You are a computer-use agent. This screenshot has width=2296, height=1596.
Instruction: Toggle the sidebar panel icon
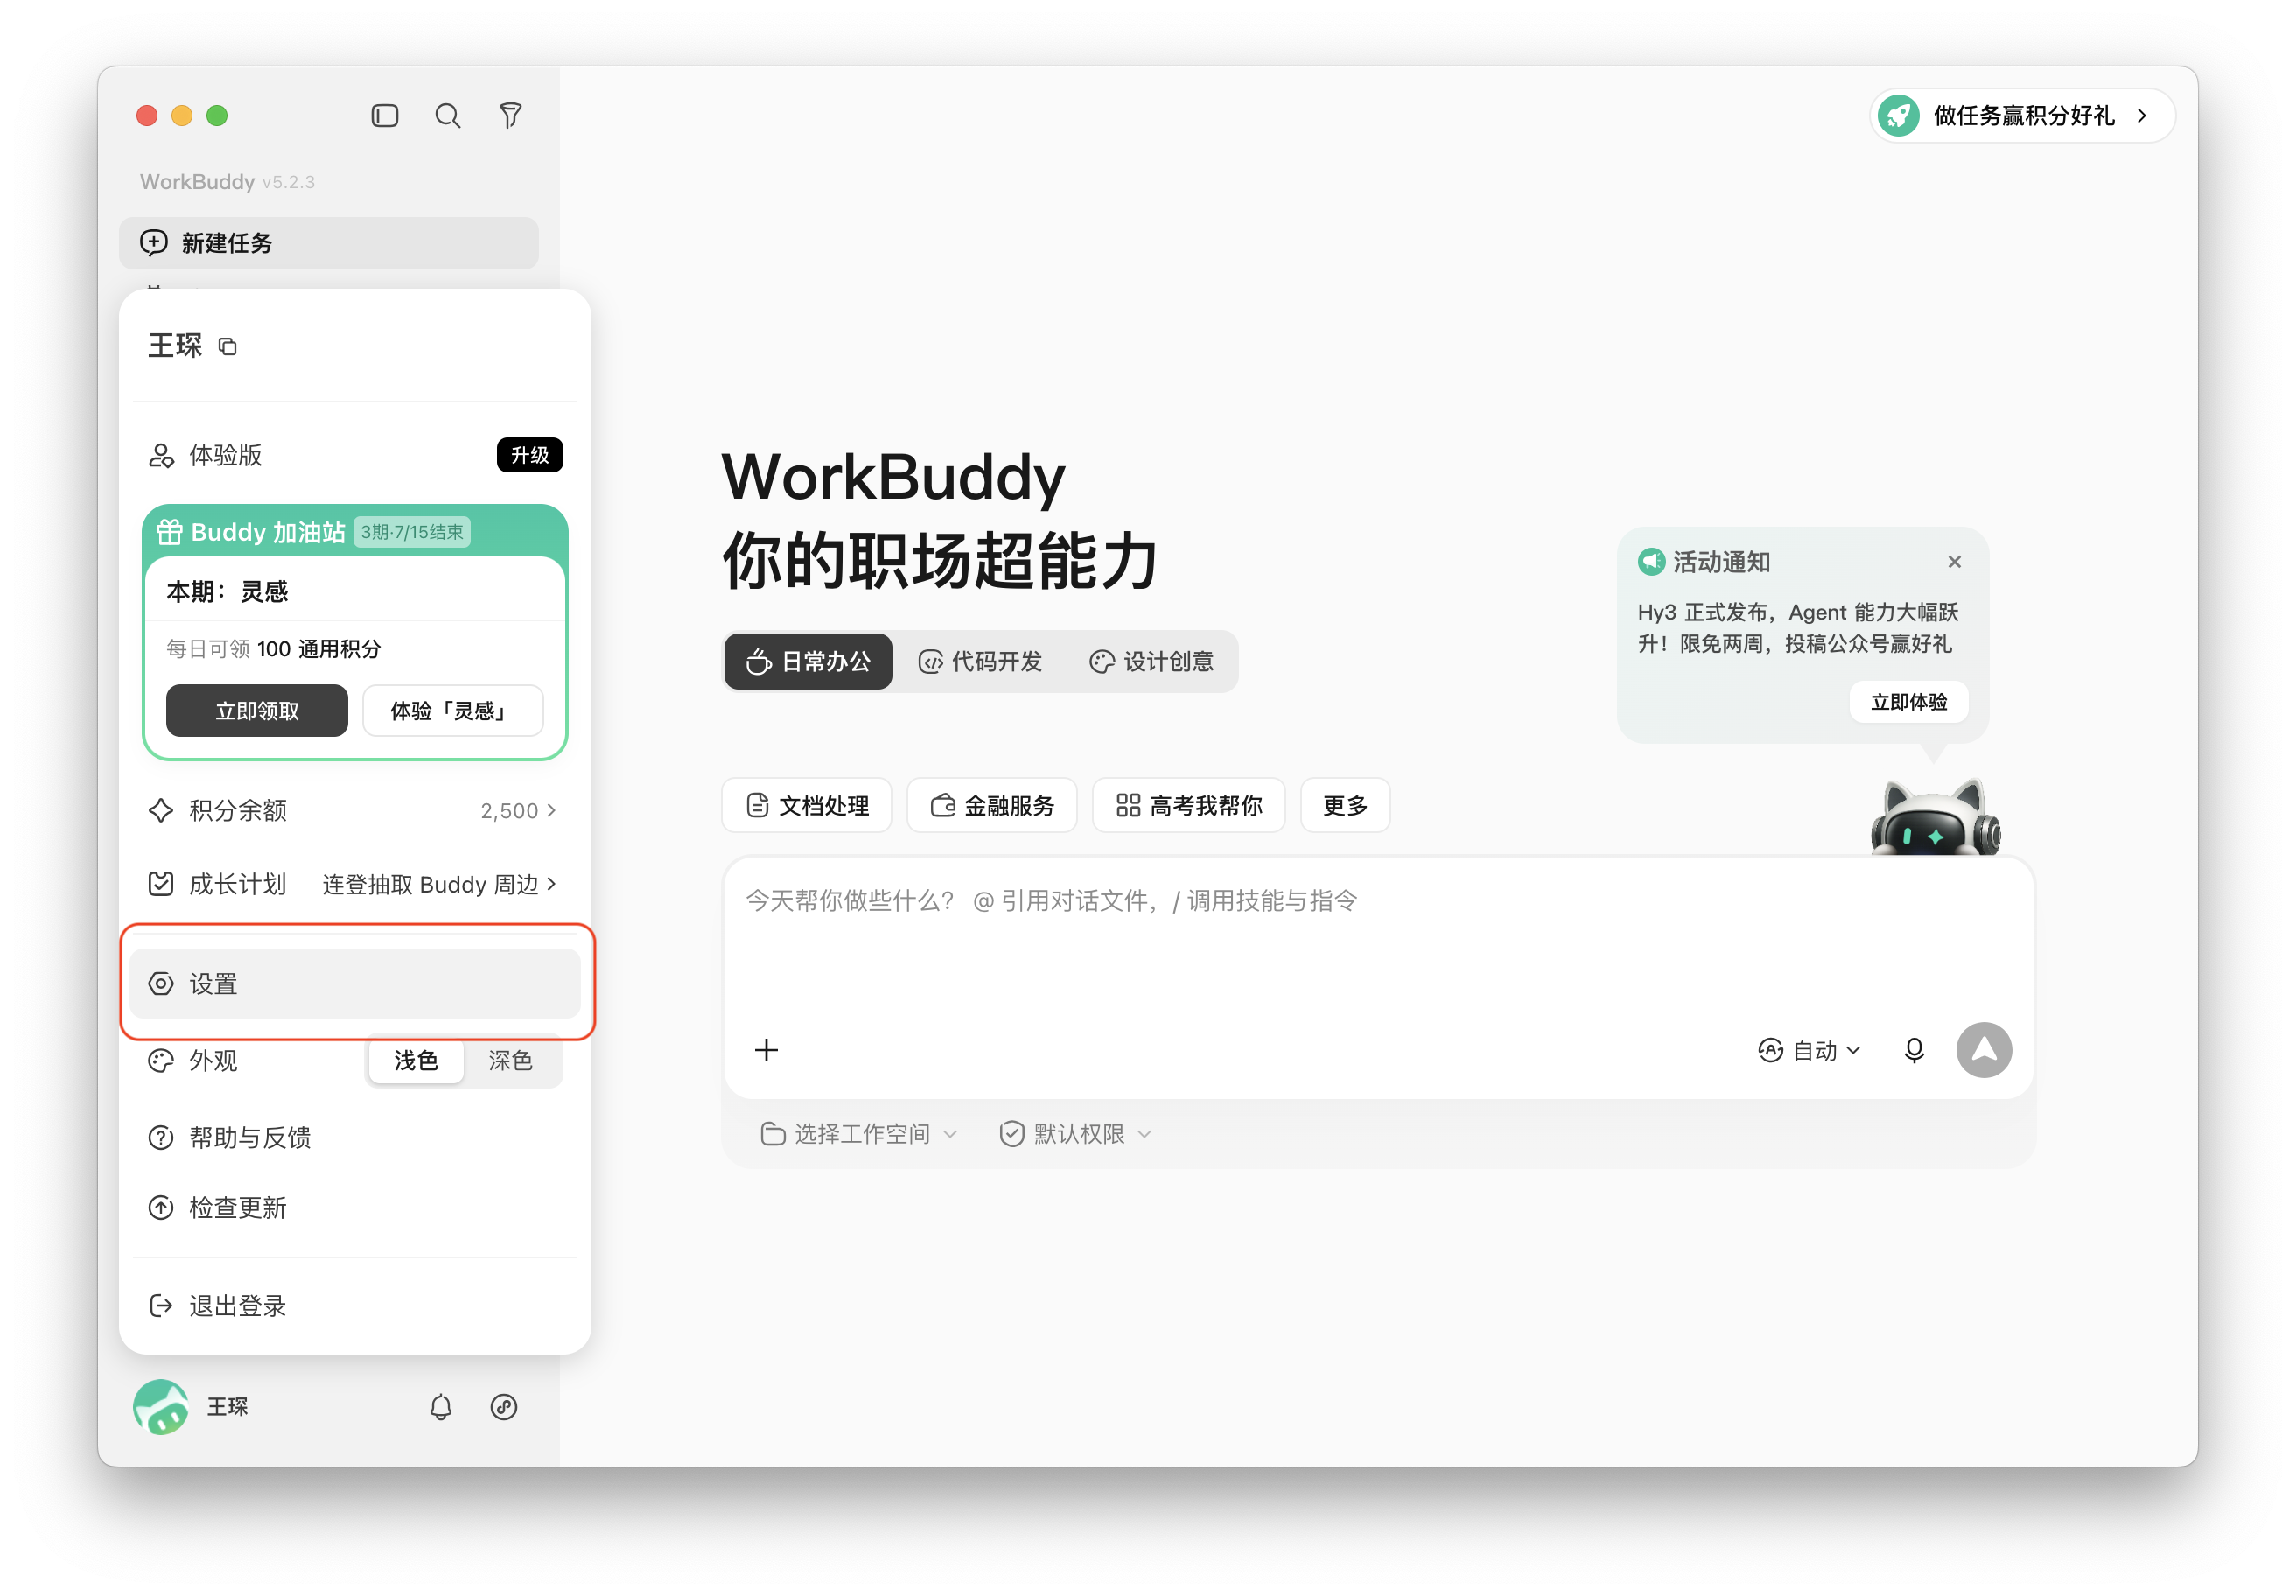click(385, 116)
